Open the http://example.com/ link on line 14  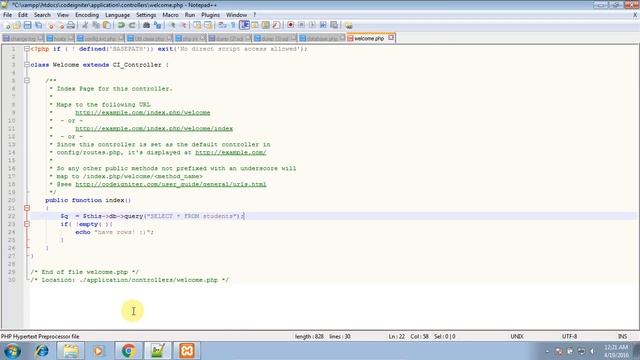click(231, 153)
